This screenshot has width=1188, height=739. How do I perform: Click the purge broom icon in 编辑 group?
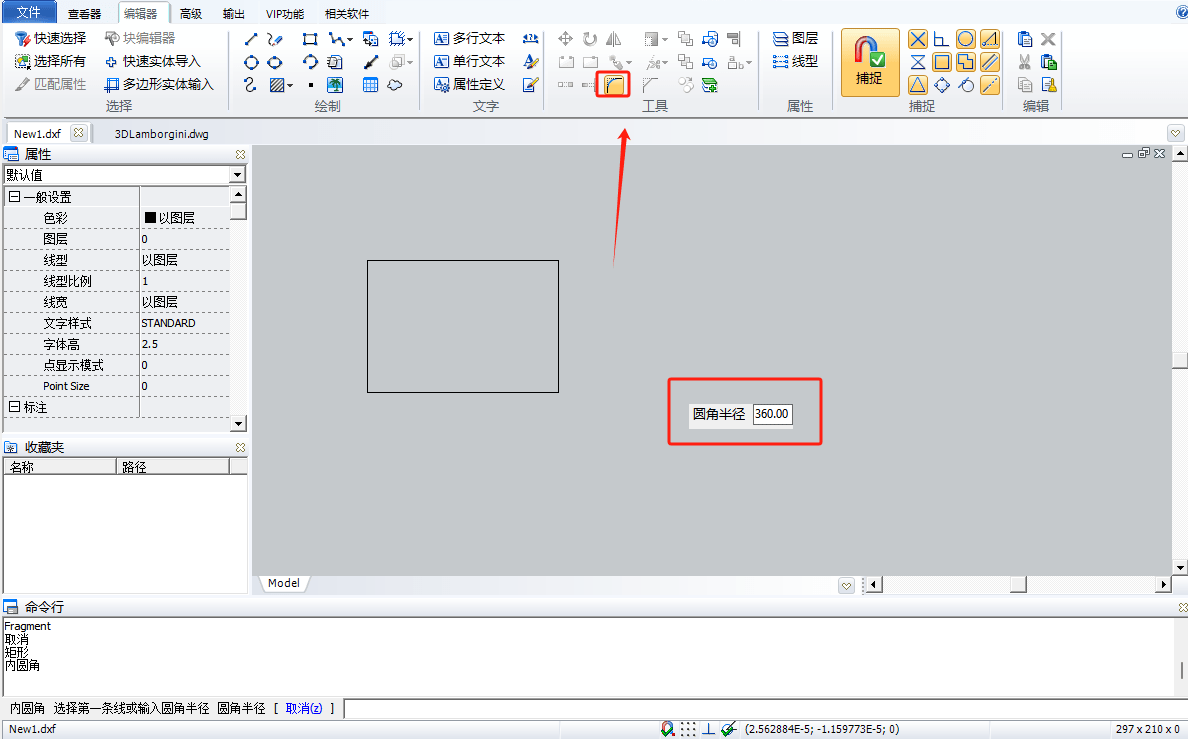1049,85
